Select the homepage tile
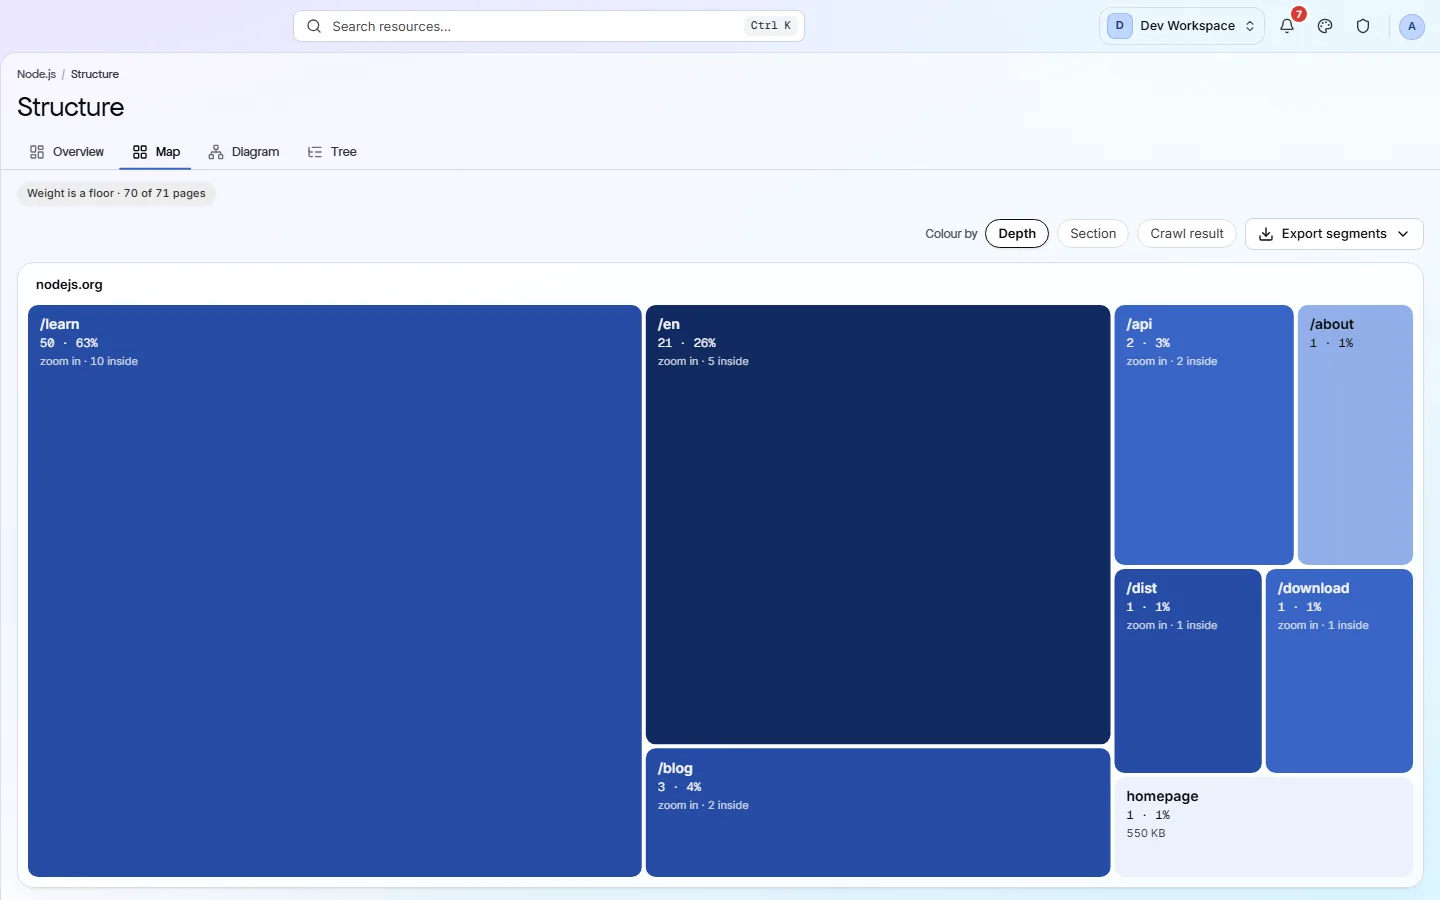 [x=1264, y=827]
